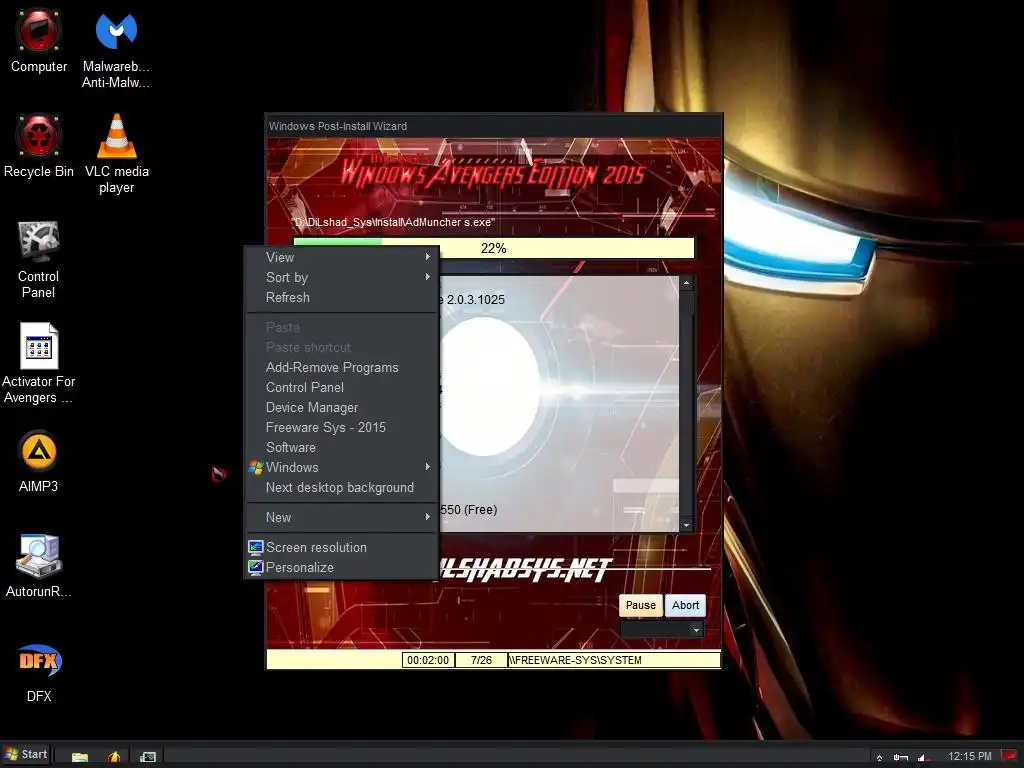Choose Control Panel in context menu
Screen dimensions: 1024x768
[341, 387]
